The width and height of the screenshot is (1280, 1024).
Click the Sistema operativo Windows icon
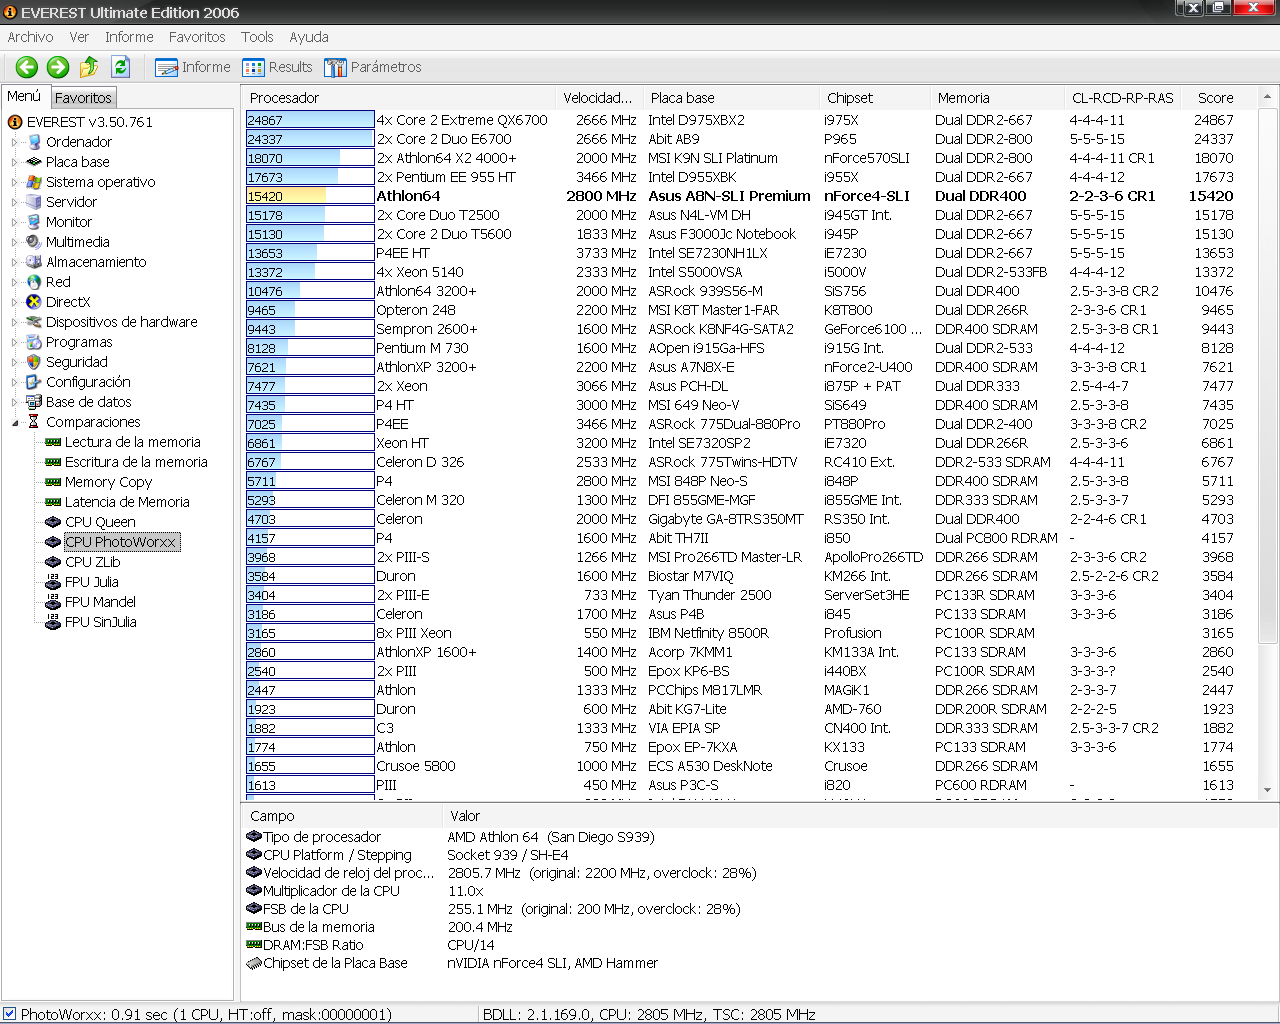tap(34, 182)
